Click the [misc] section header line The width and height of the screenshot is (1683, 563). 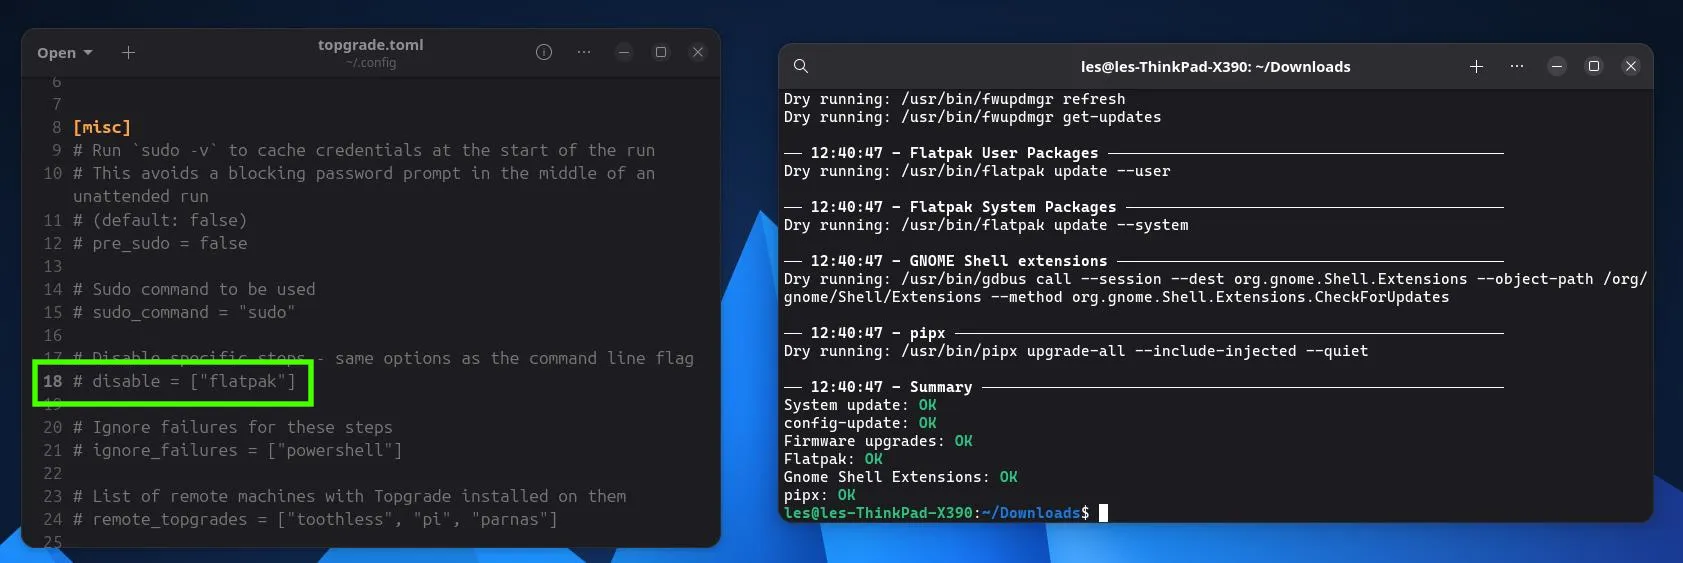[x=102, y=127]
